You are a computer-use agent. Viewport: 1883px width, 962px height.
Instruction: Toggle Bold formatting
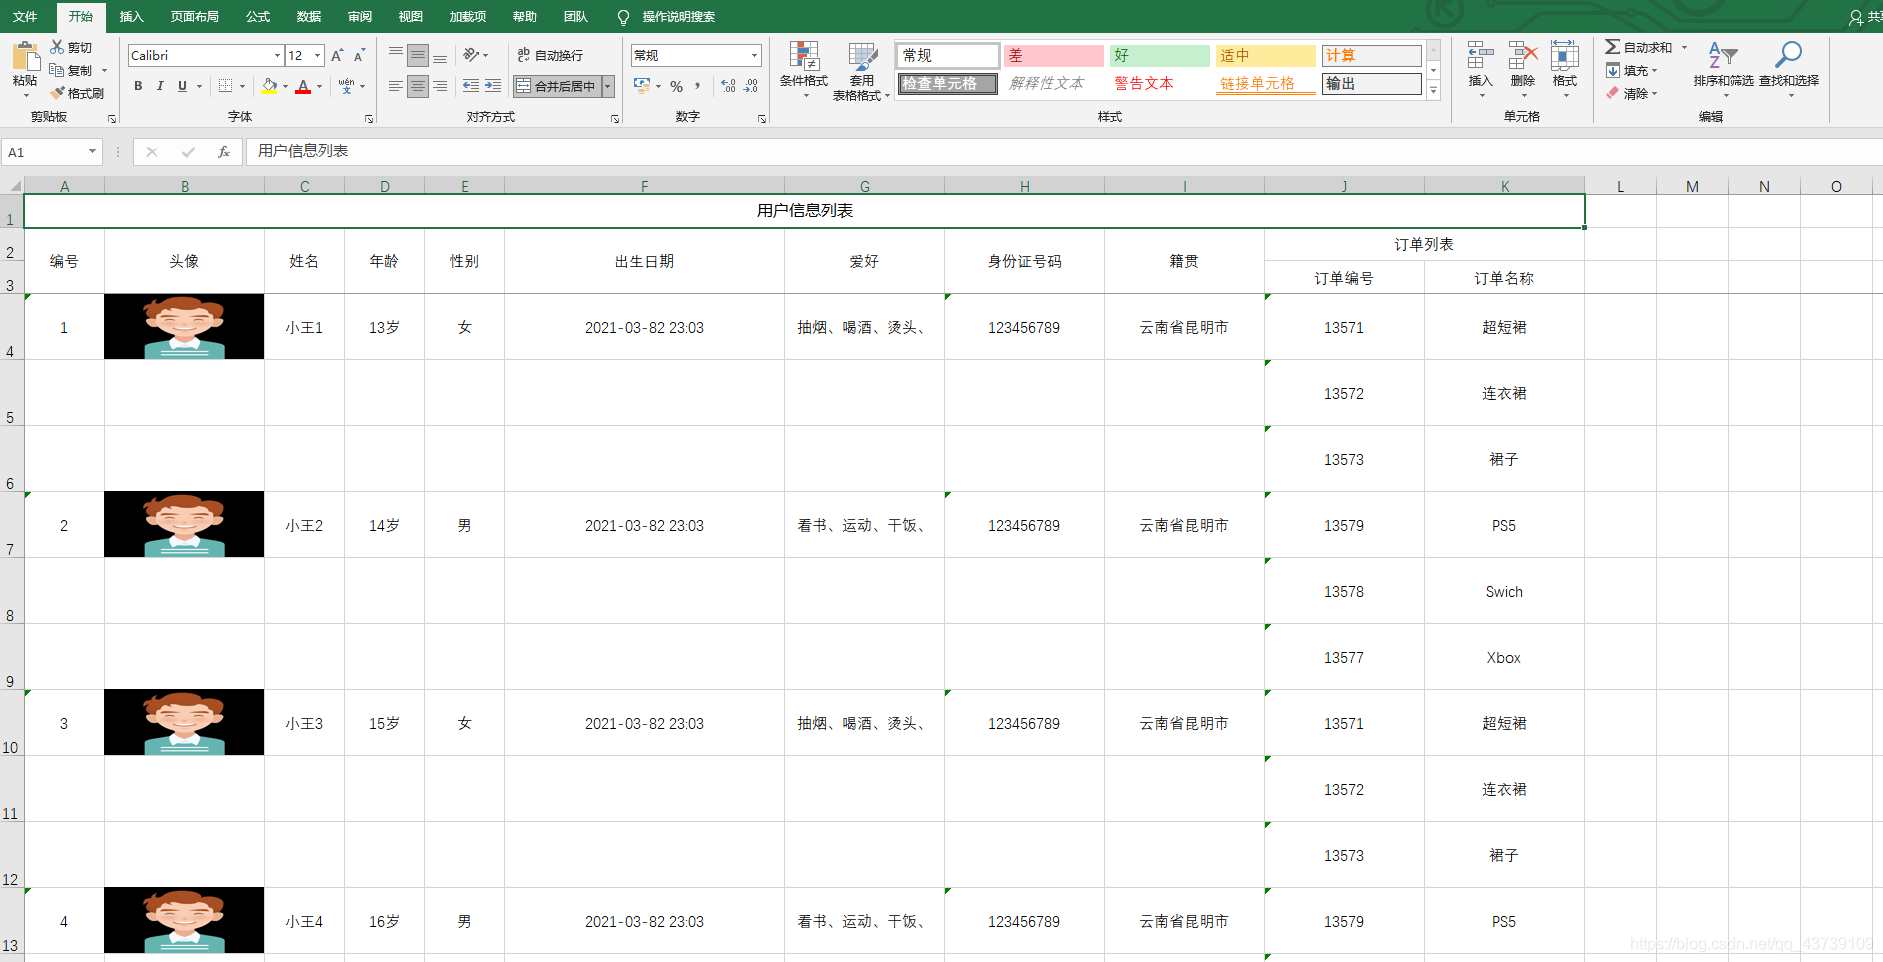coord(138,86)
